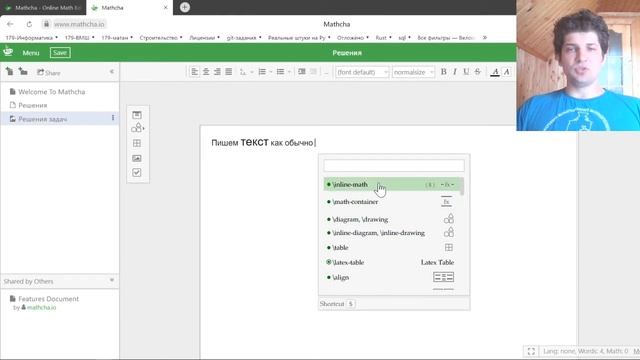Click the checkbox icon in side toolbar
Screen dimensions: 640x360
click(x=137, y=173)
